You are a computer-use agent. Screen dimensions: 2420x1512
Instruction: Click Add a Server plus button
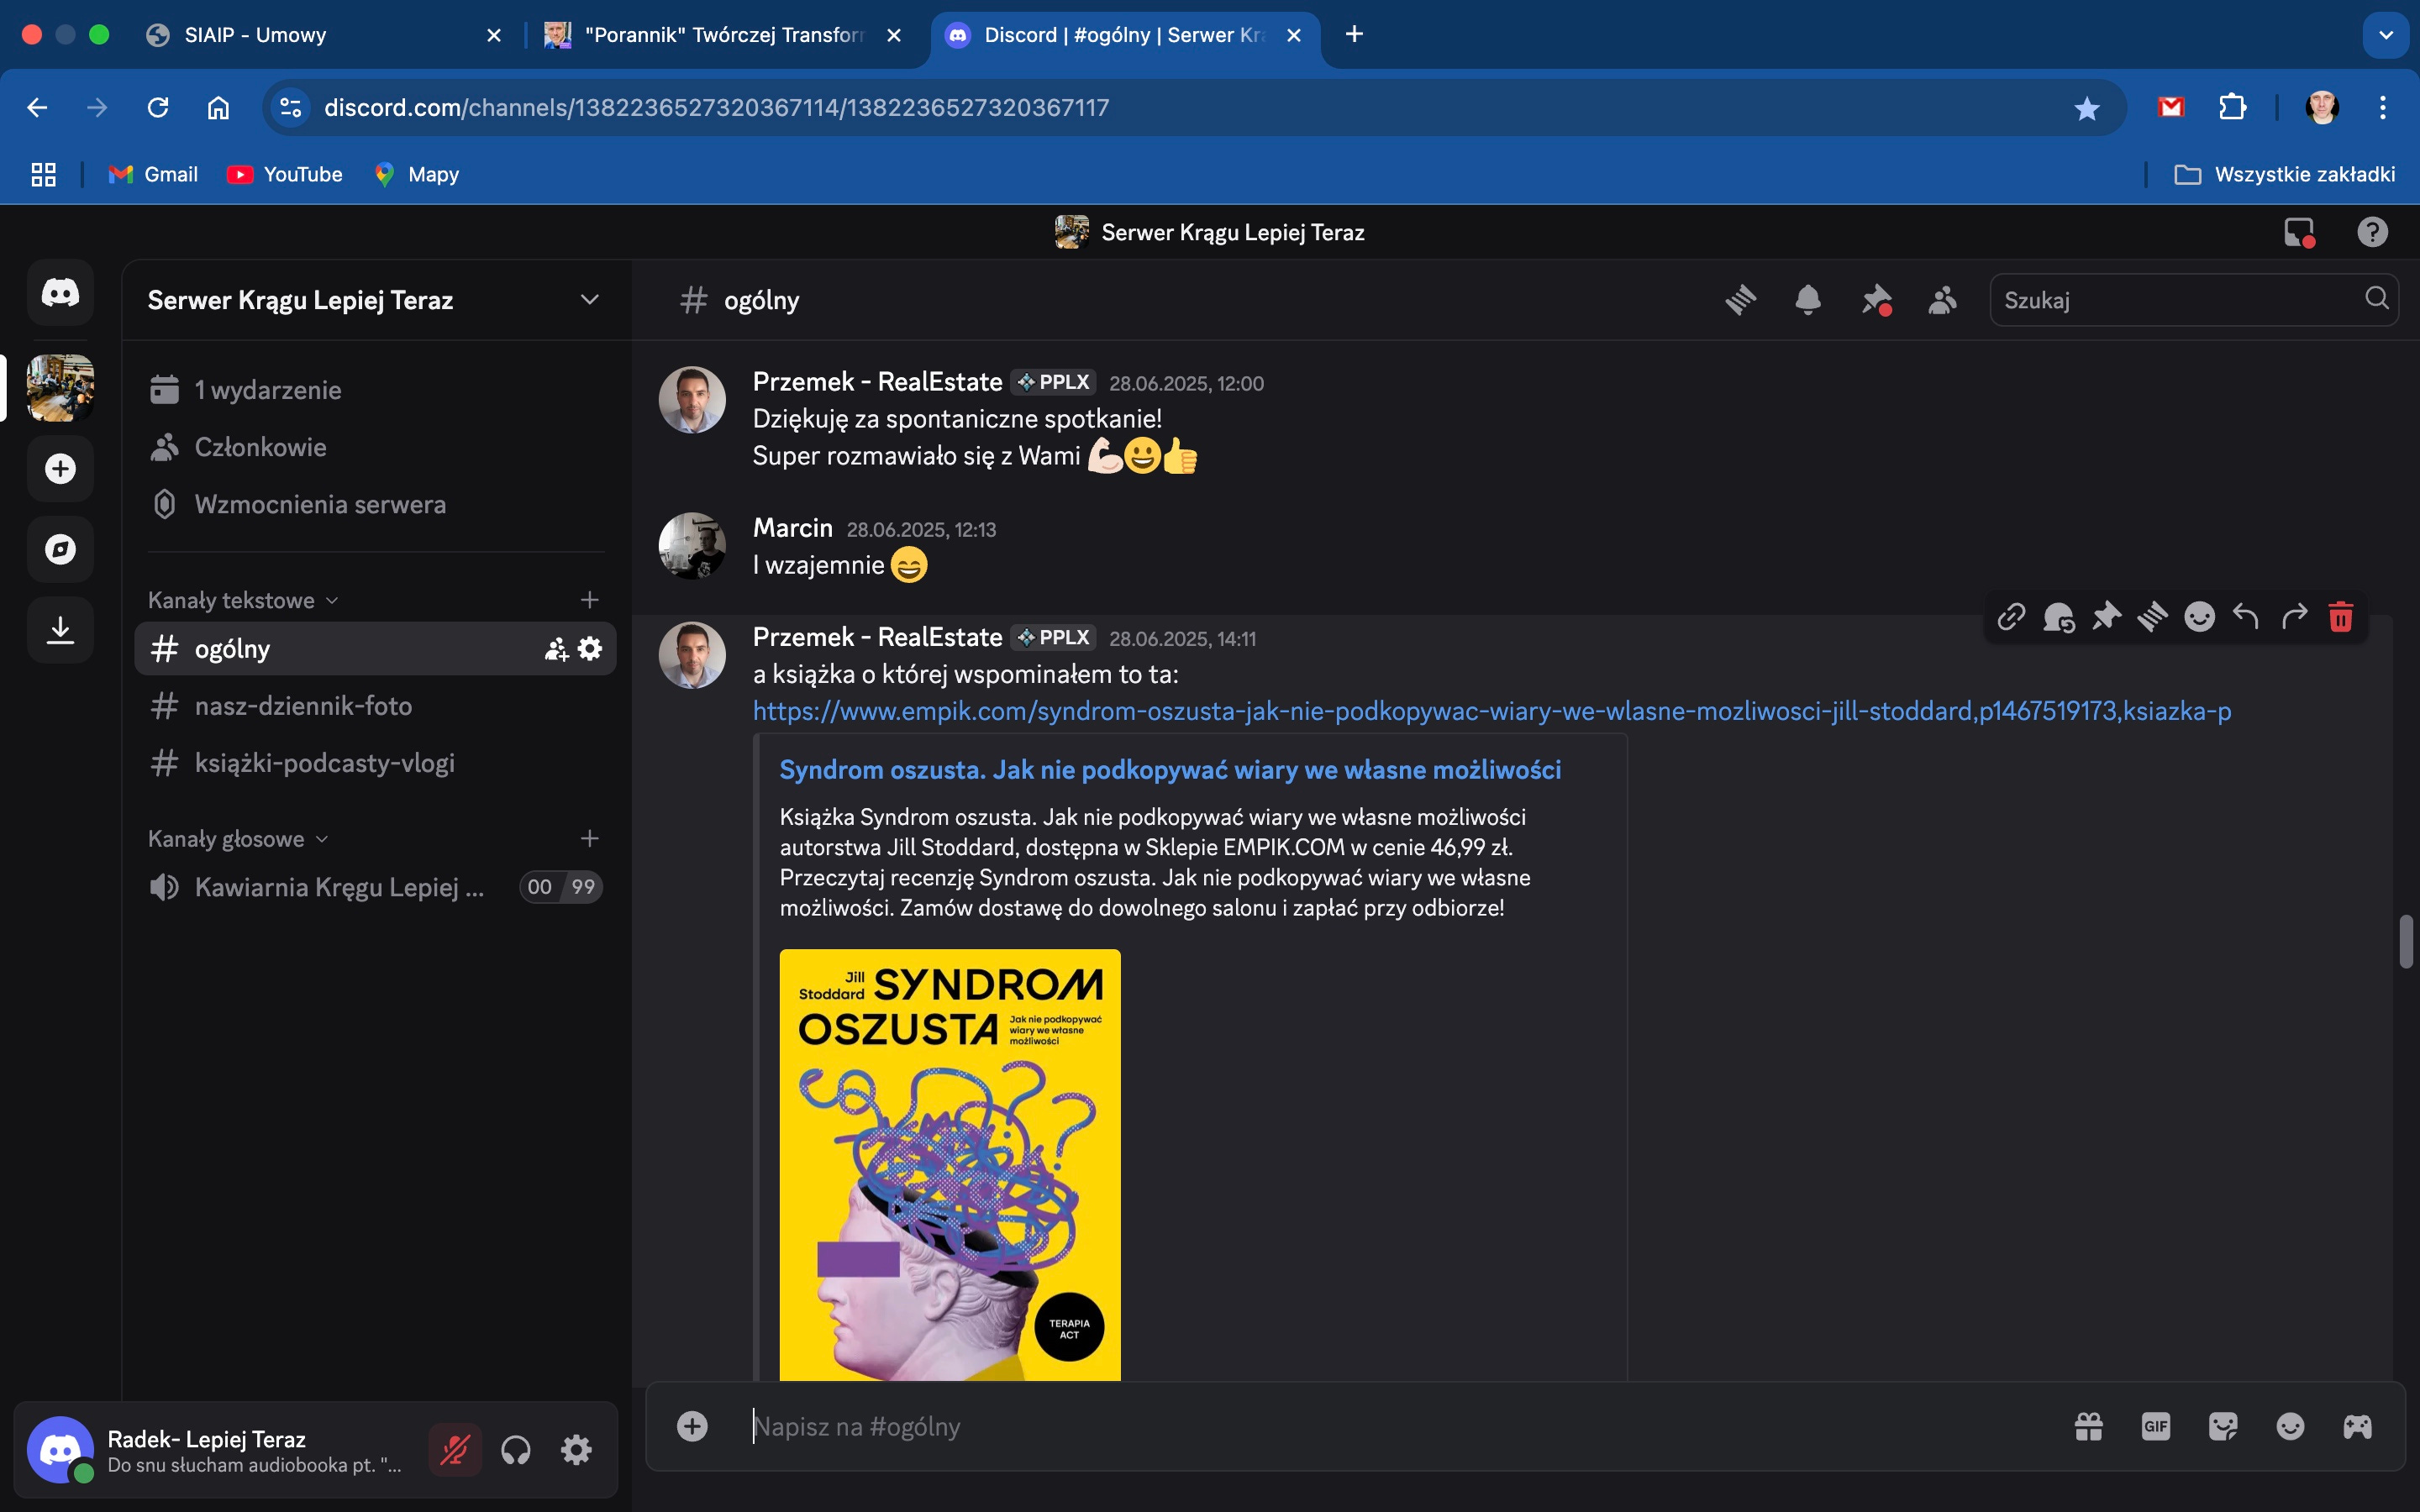(x=60, y=468)
